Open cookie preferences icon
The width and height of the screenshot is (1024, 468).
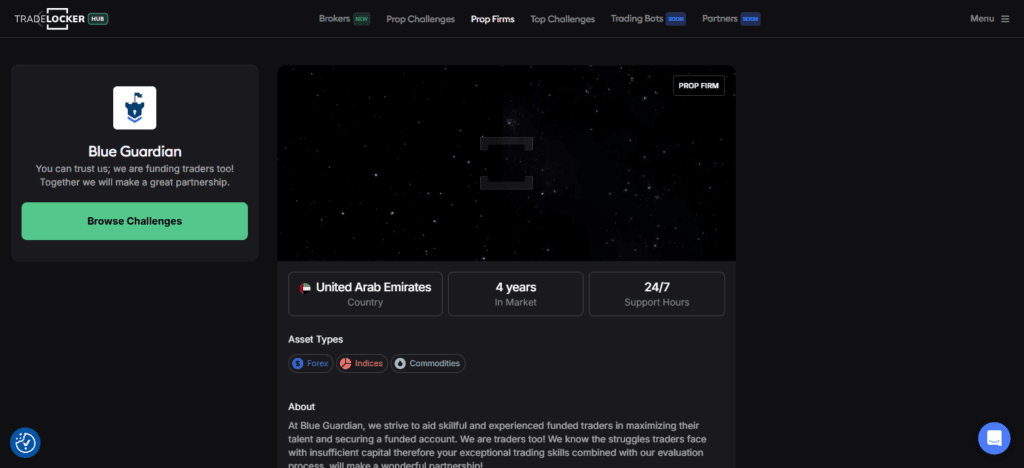[25, 443]
